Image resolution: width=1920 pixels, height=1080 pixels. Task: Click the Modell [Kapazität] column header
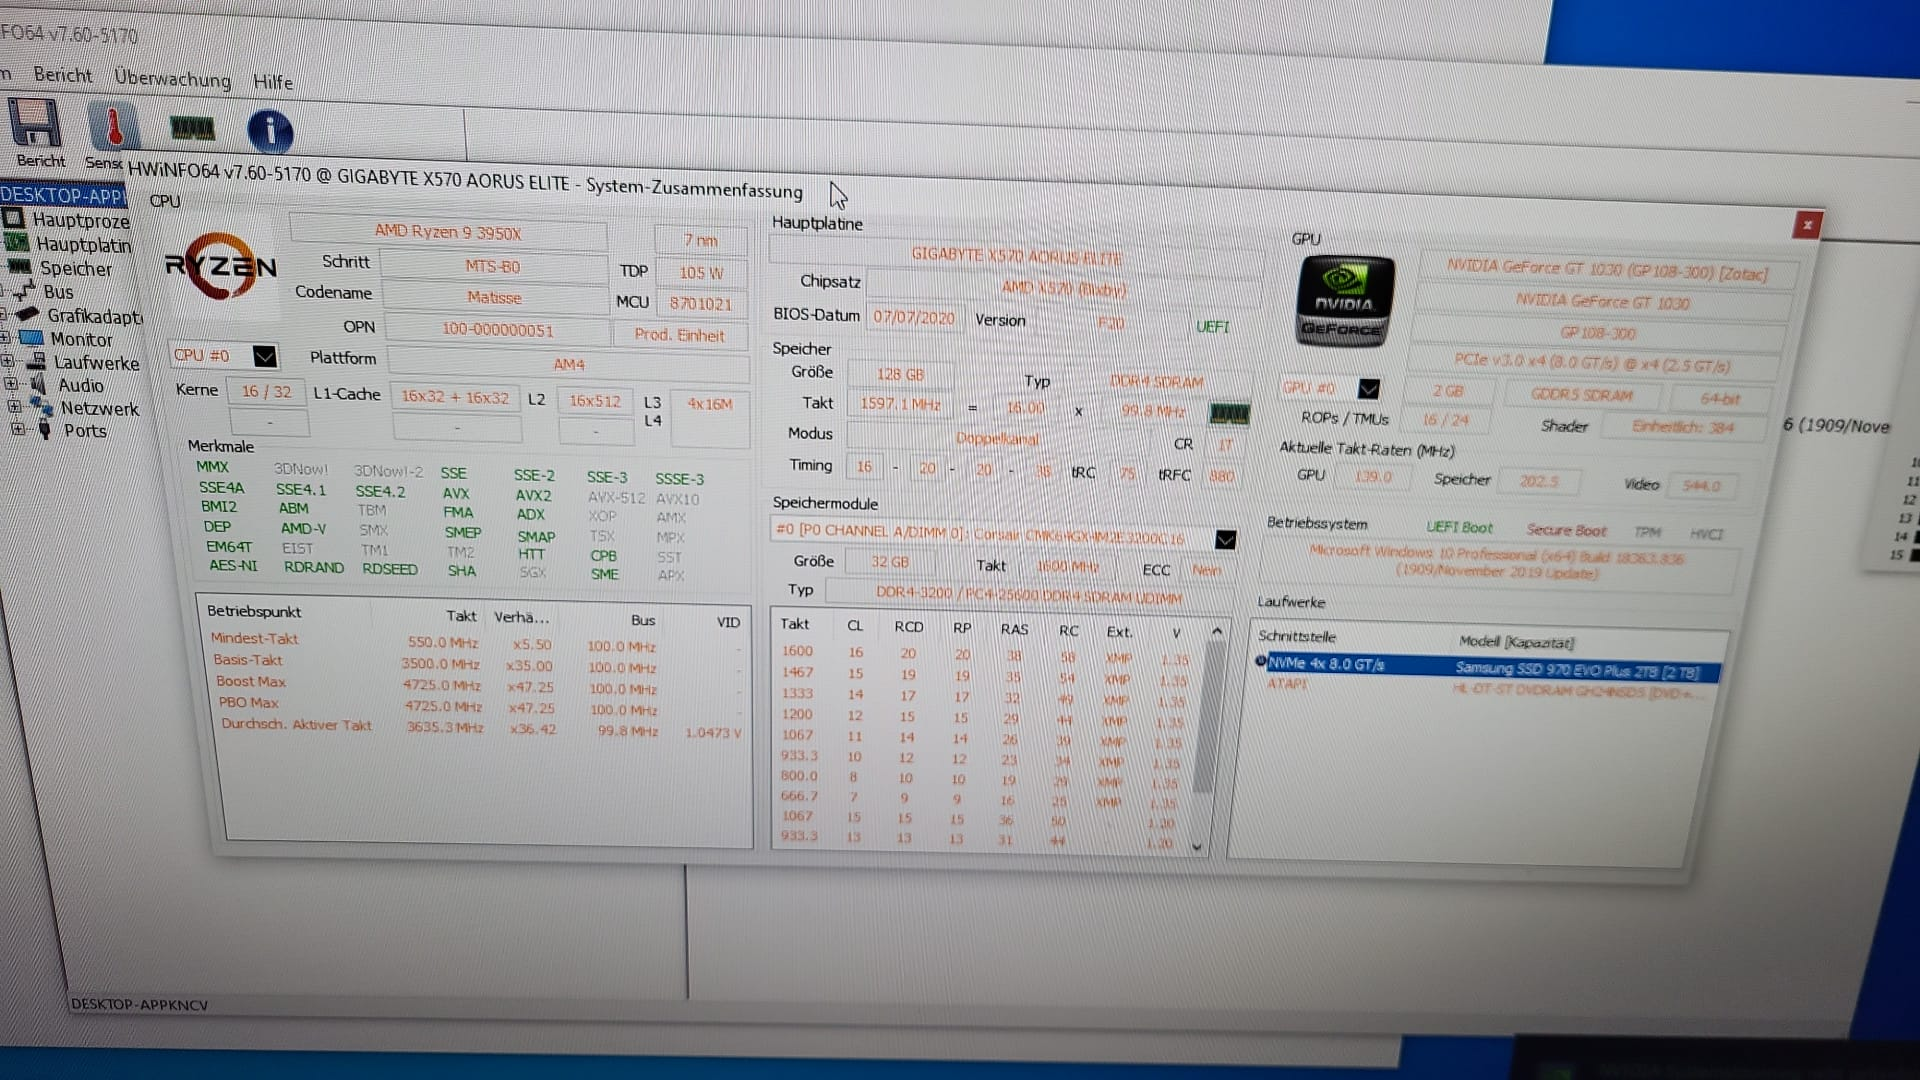1516,642
